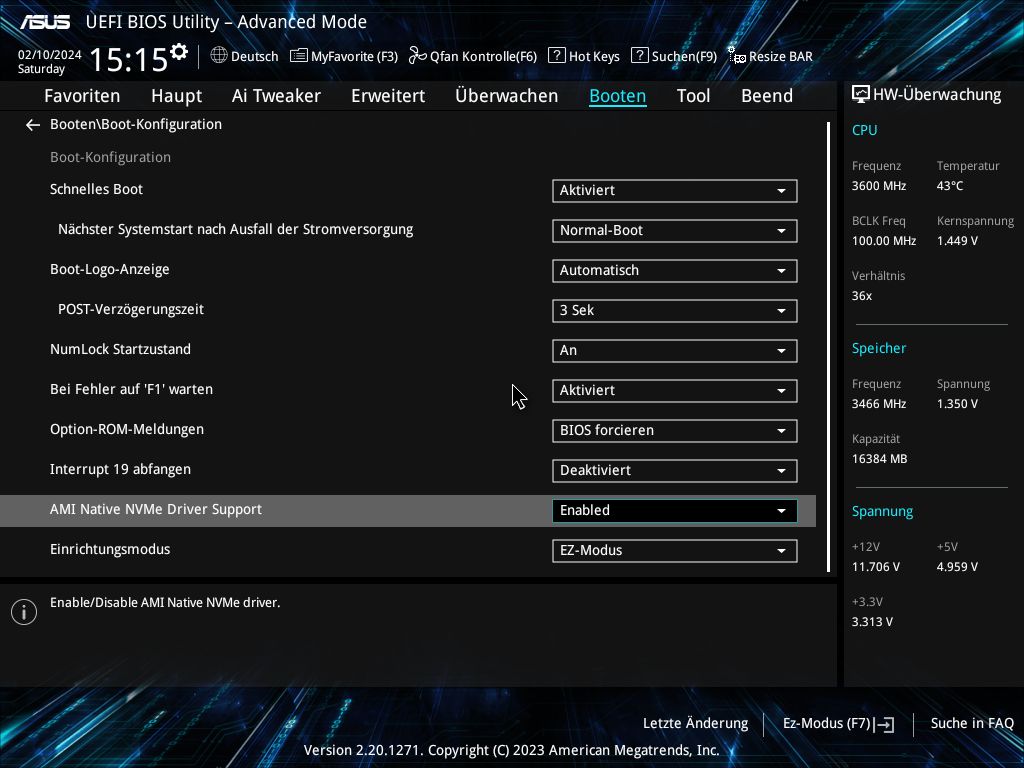Open the Ai Tweaker tab
Image resolution: width=1024 pixels, height=768 pixels.
point(276,96)
